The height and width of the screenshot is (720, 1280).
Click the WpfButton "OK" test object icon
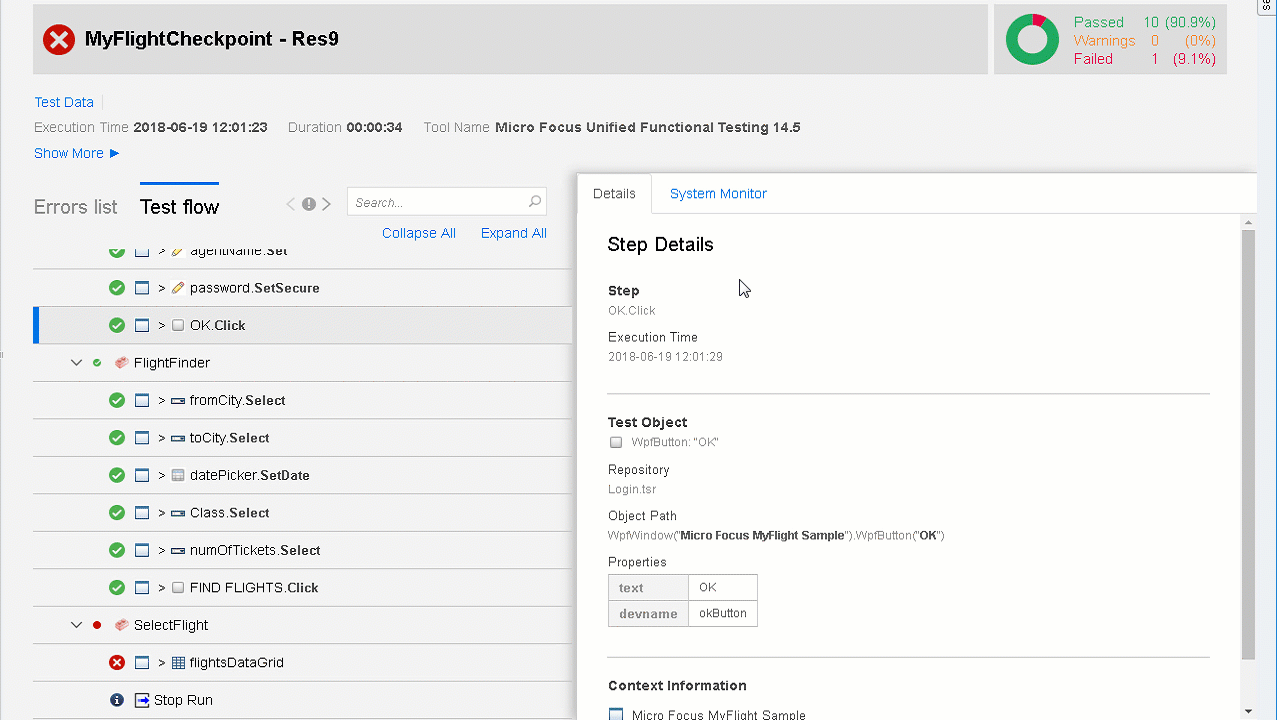(x=616, y=442)
